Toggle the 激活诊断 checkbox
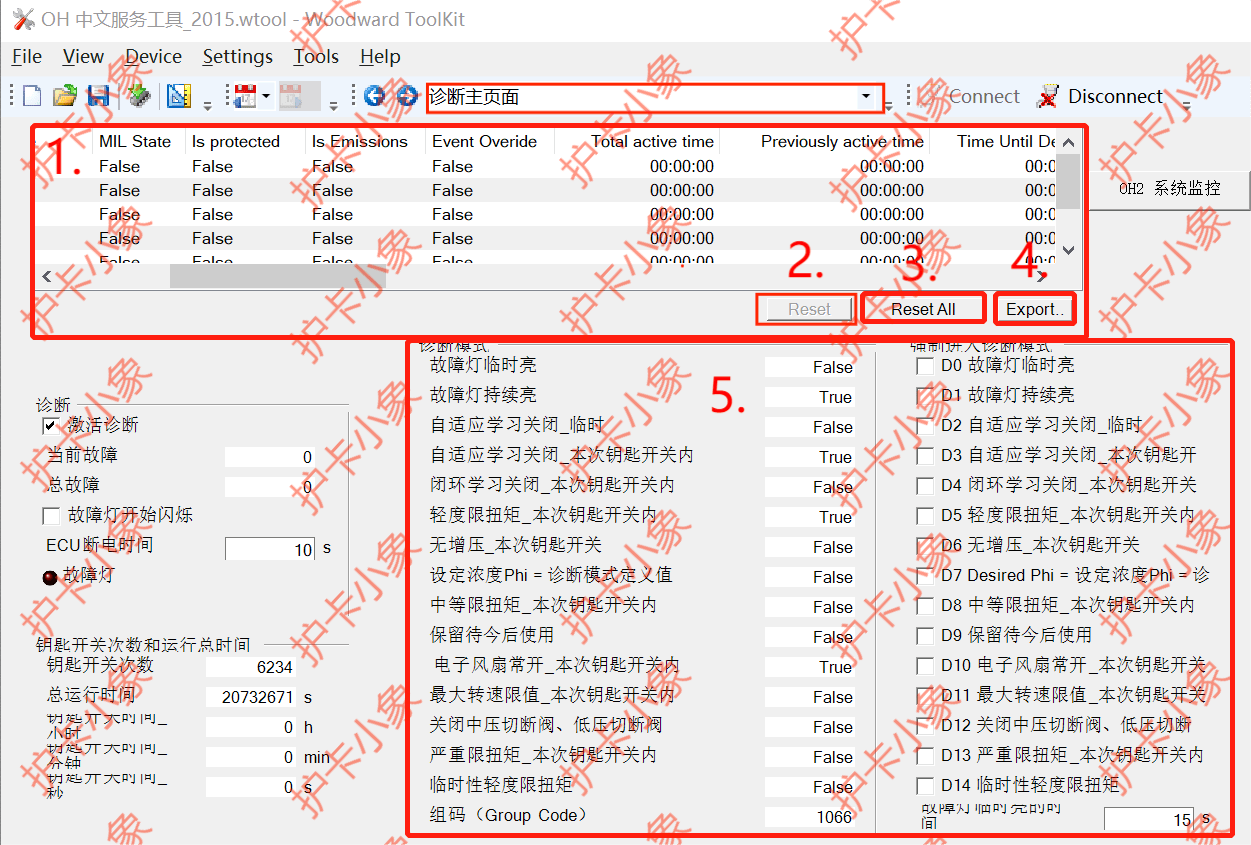Viewport: 1251px width, 845px height. click(51, 426)
